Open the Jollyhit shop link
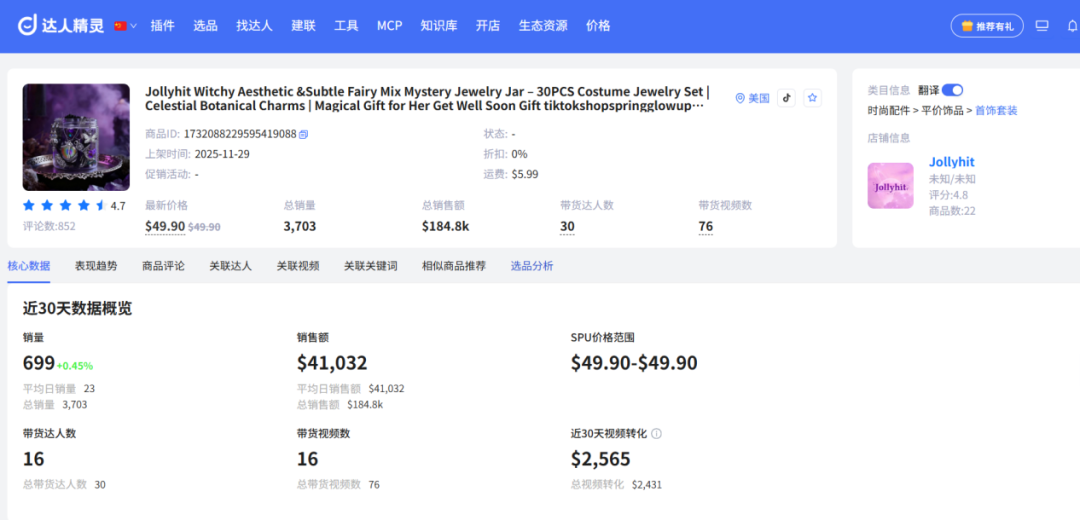 (x=952, y=163)
